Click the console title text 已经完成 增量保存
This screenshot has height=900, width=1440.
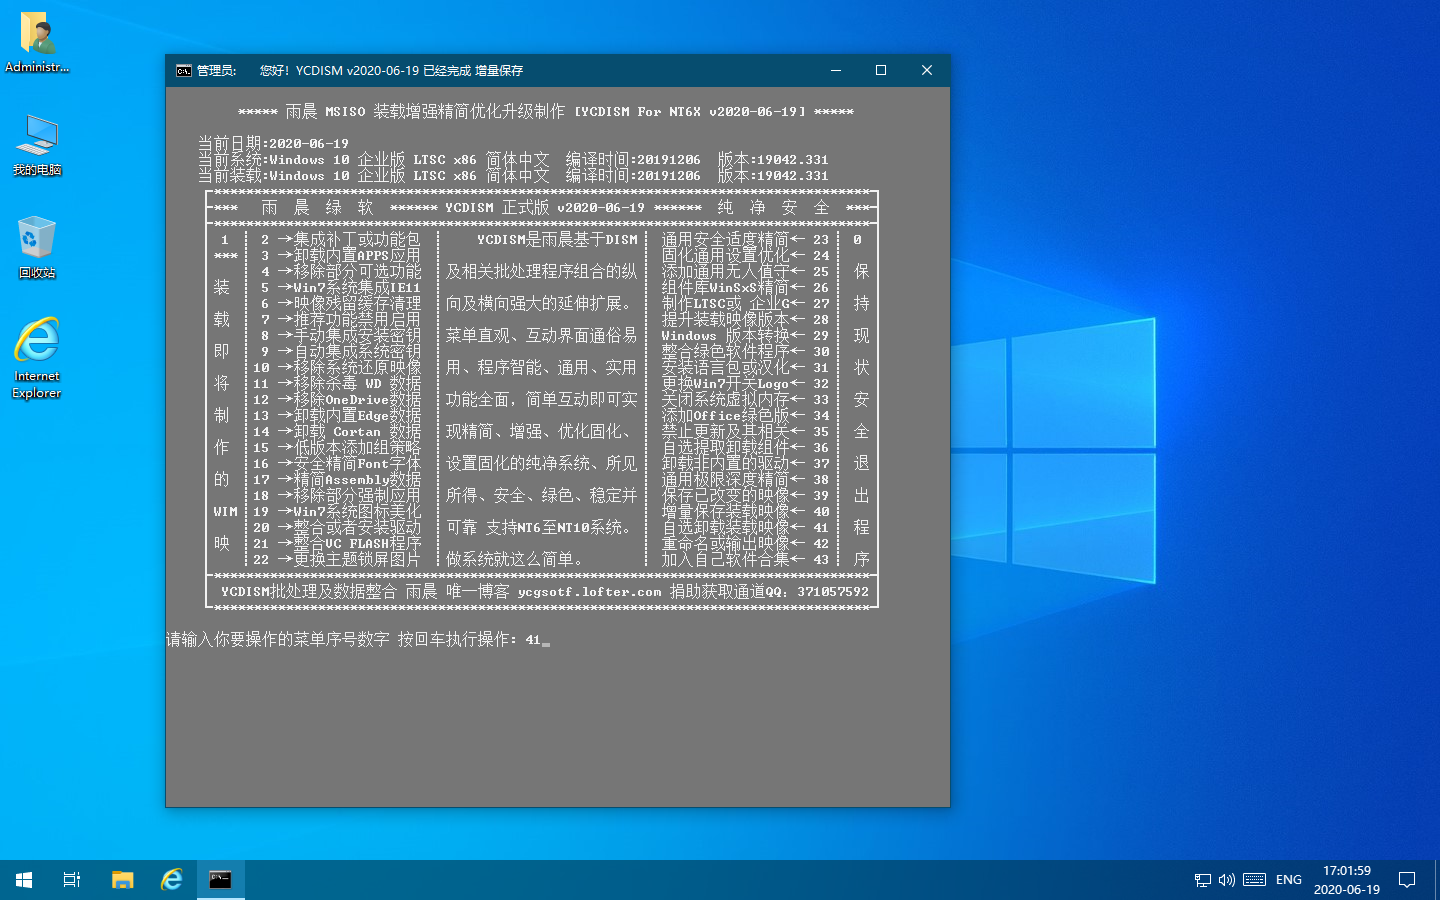(x=473, y=71)
